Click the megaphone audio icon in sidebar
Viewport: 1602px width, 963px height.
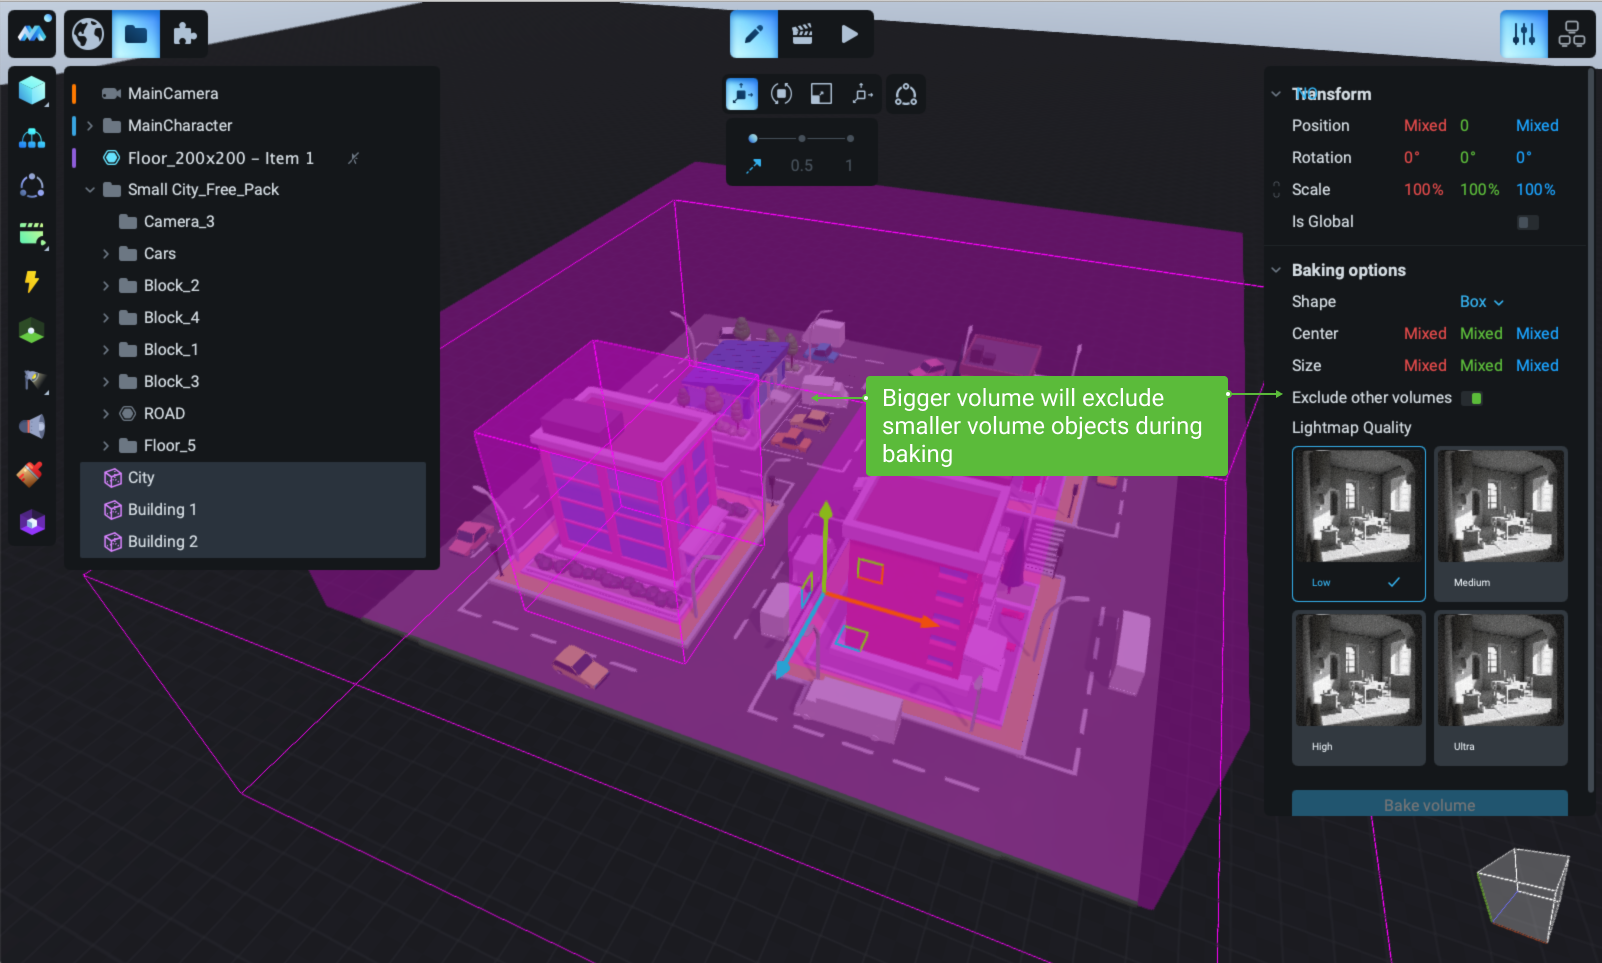32,427
